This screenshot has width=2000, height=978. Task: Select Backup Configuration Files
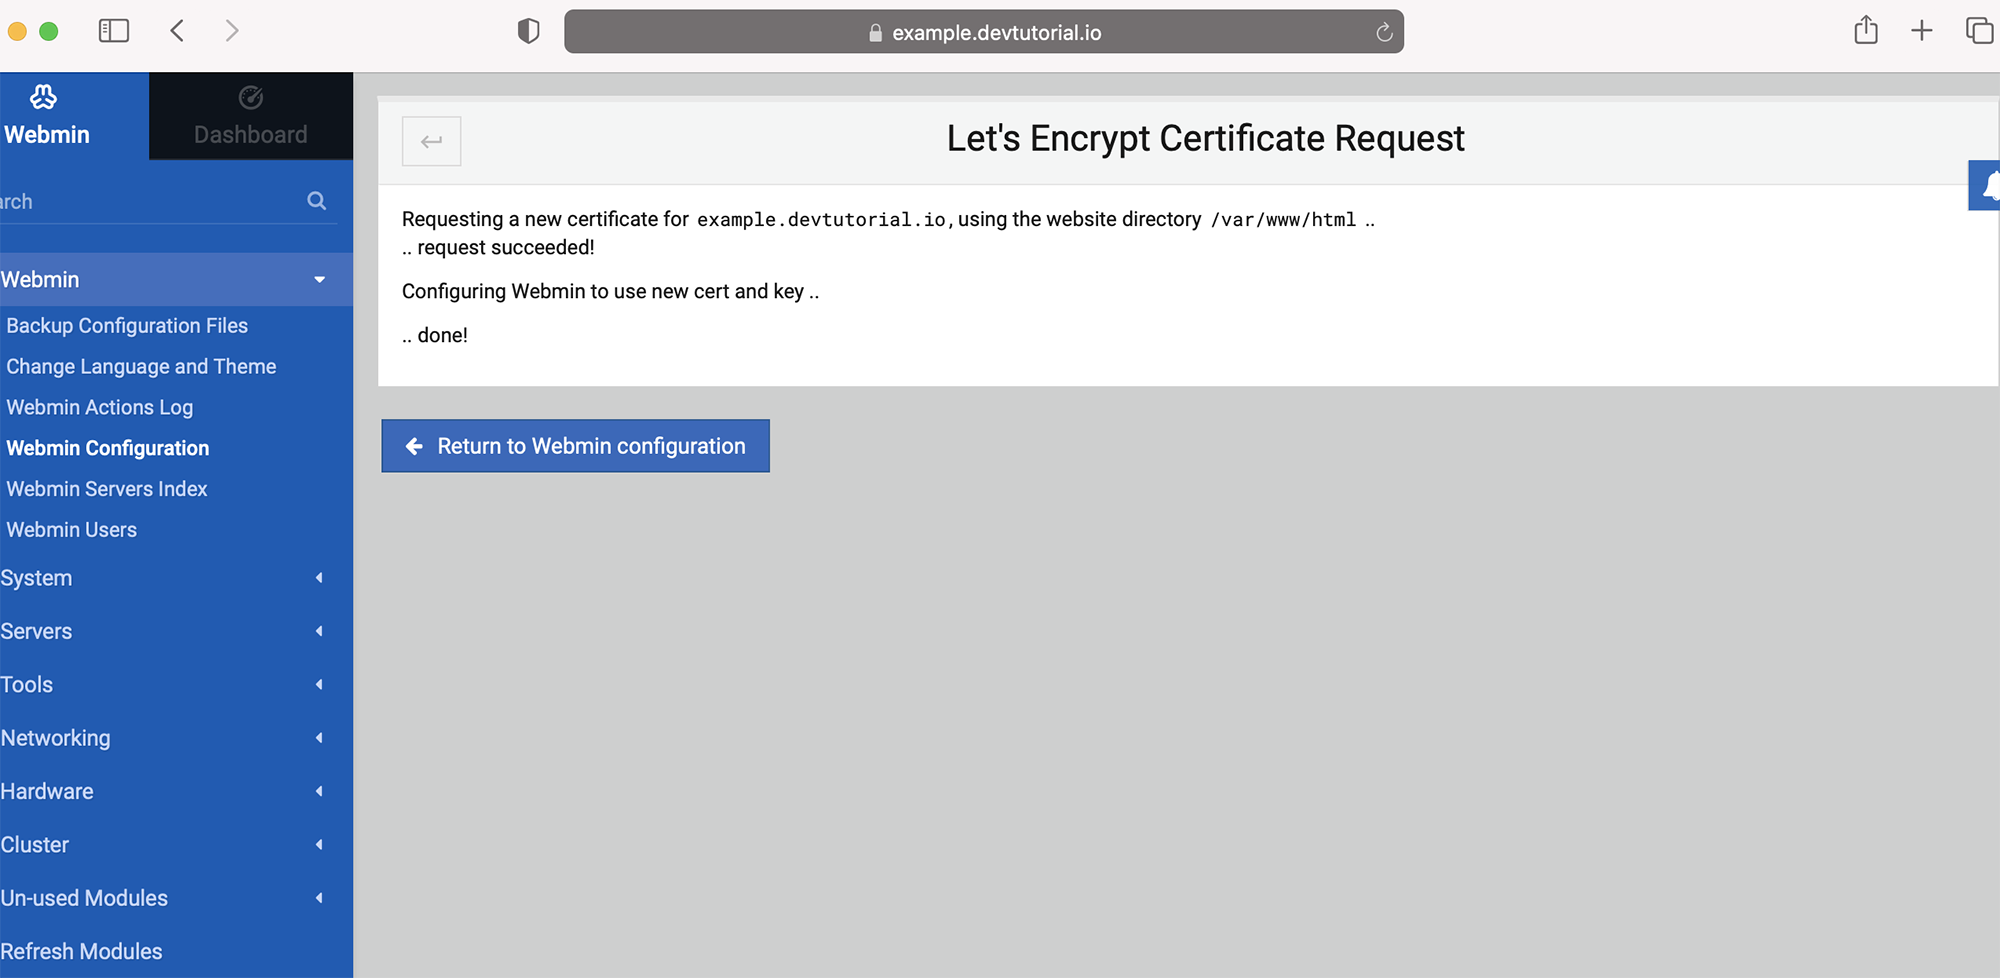127,326
